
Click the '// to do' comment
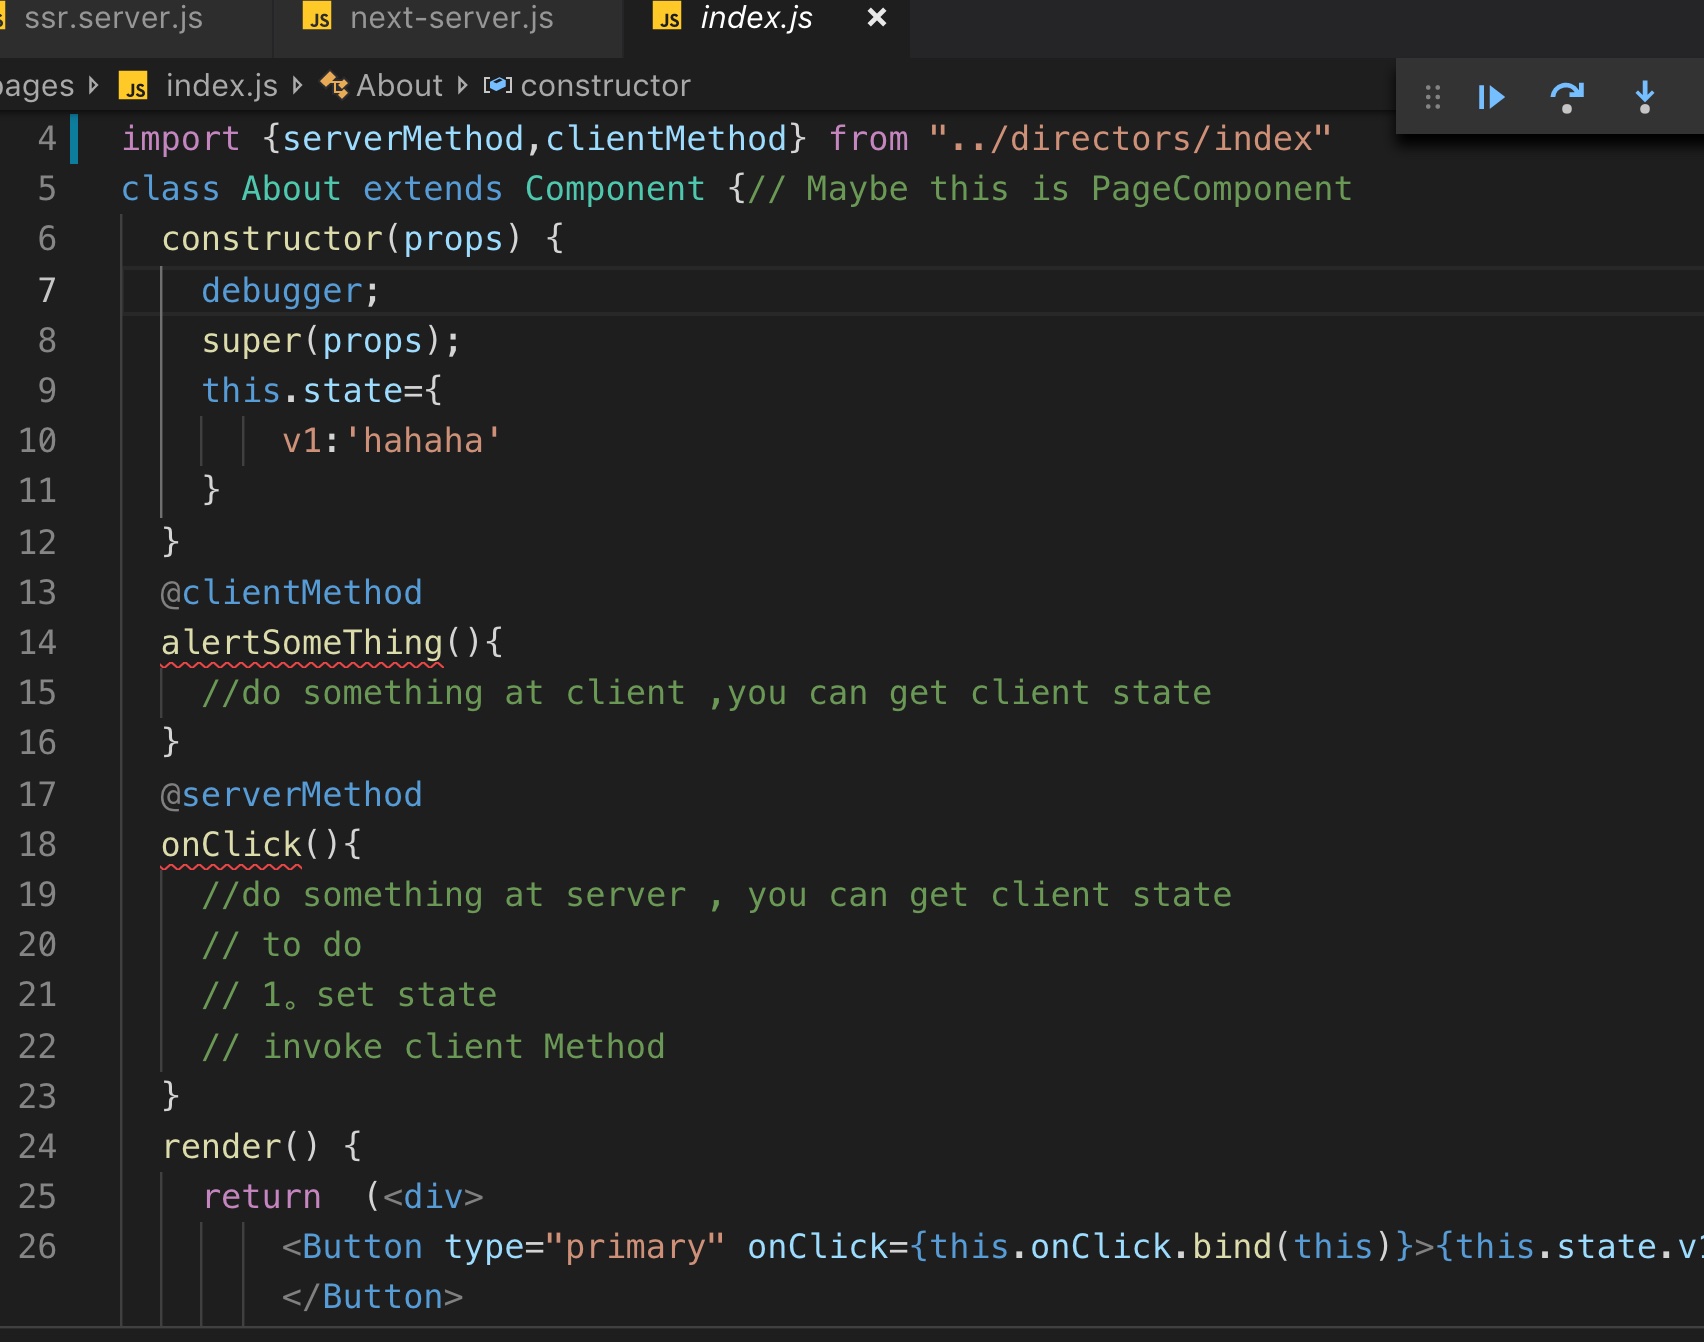(x=282, y=945)
